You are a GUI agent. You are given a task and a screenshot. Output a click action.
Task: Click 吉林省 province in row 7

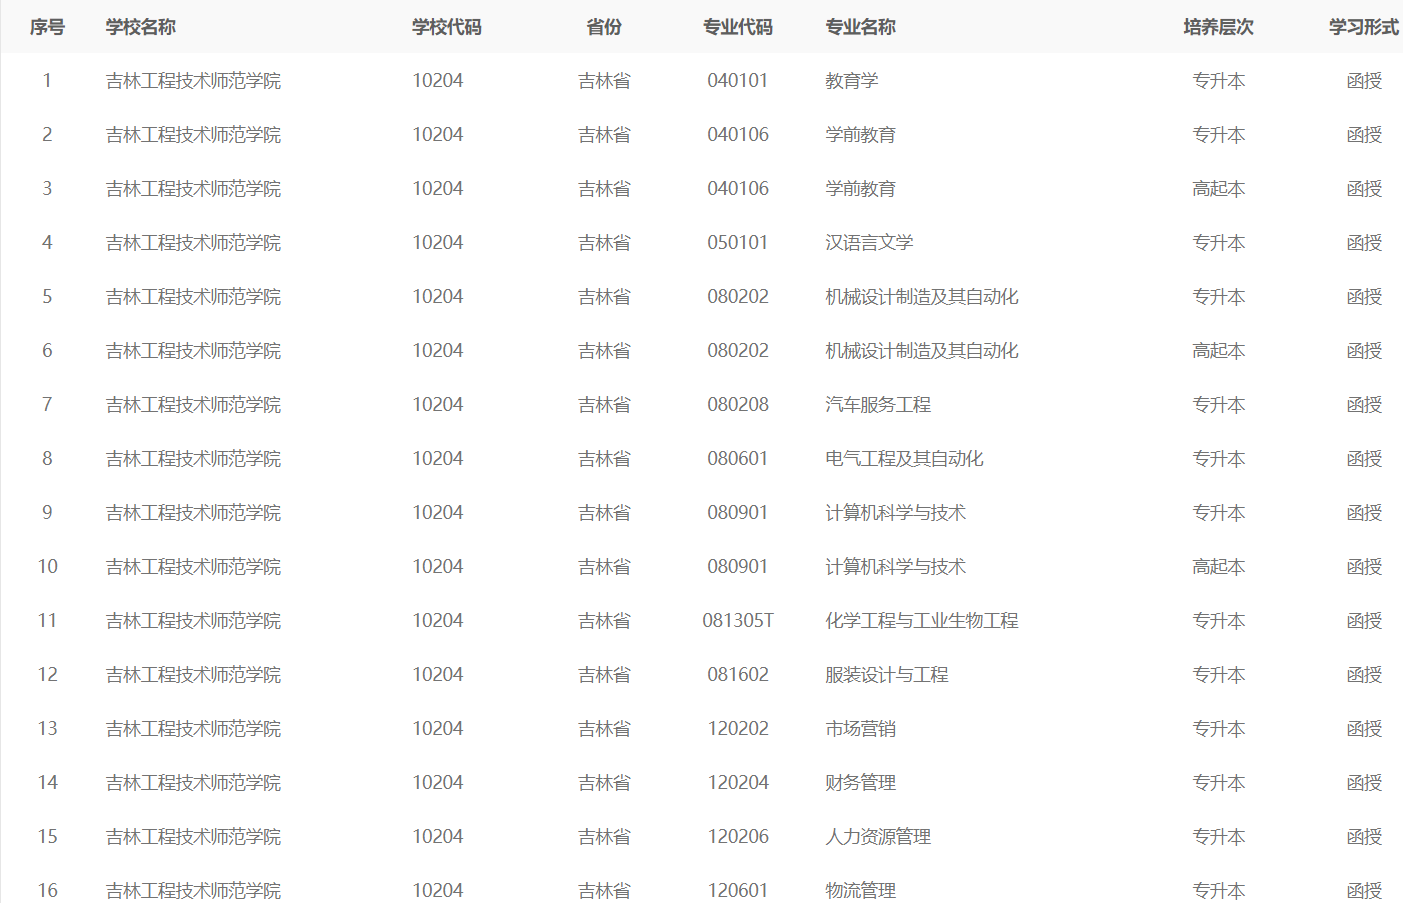[604, 405]
